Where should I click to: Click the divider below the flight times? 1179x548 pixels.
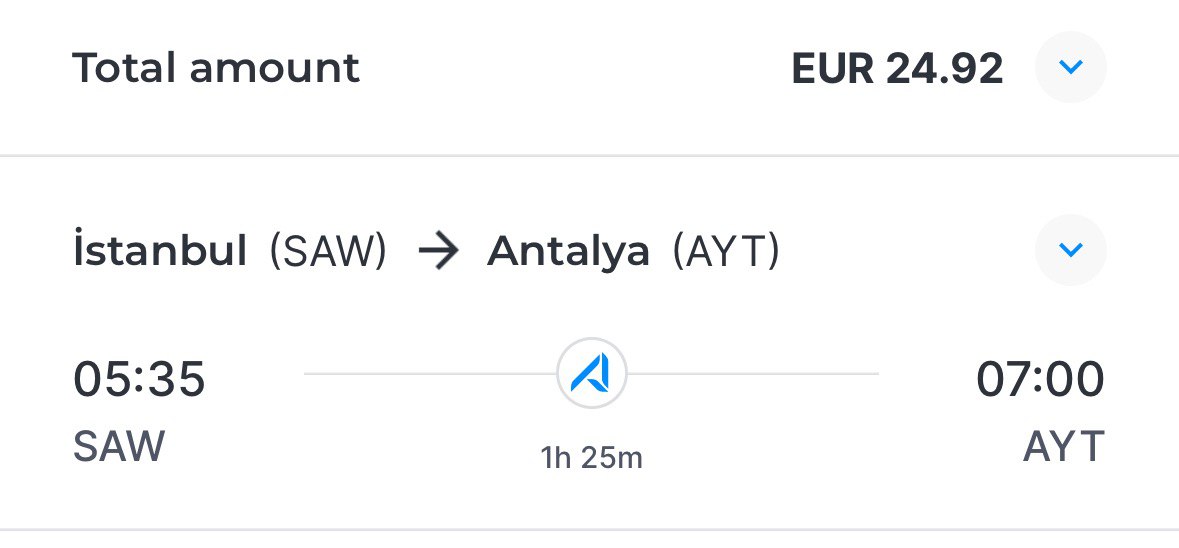point(590,530)
